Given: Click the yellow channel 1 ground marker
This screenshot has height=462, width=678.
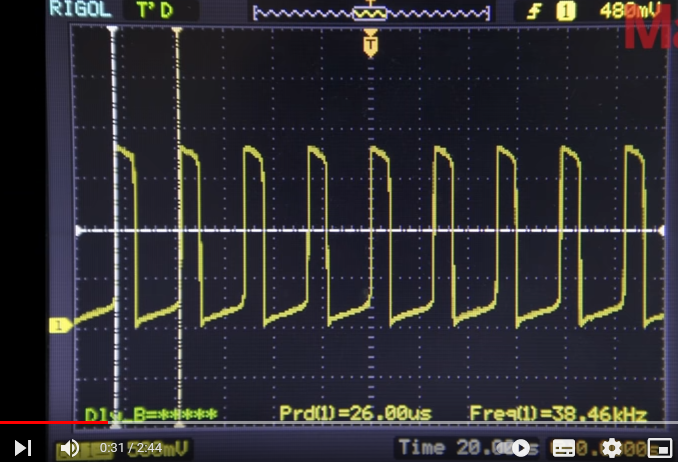Looking at the screenshot, I should click(x=59, y=325).
